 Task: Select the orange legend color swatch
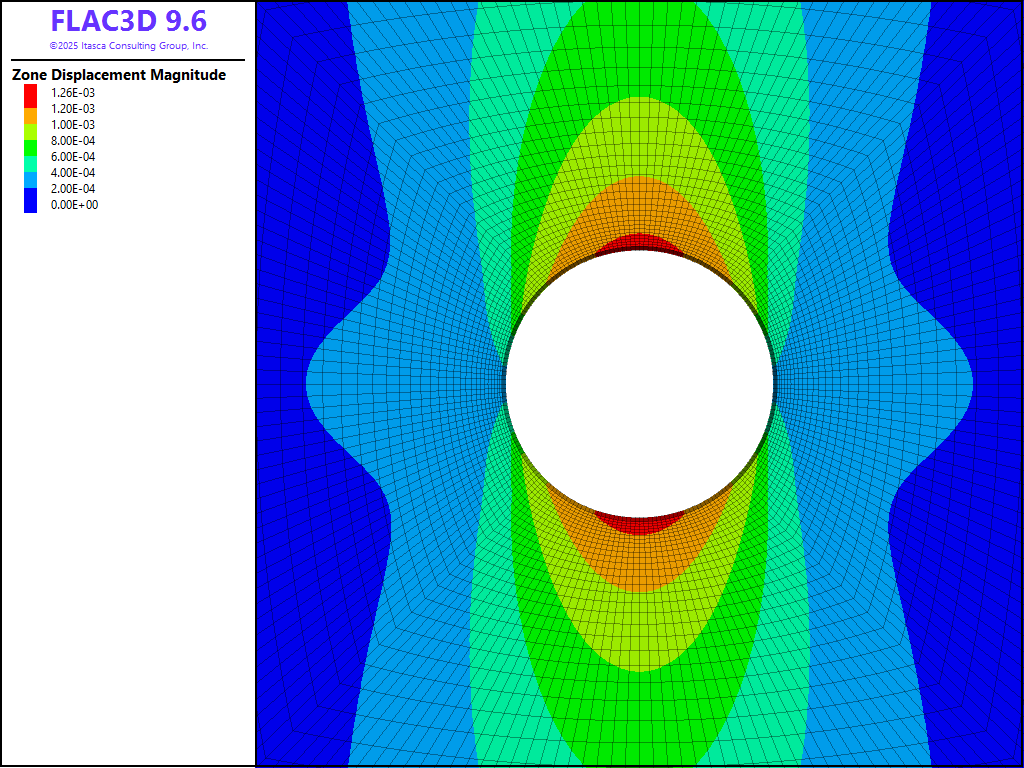tap(30, 116)
